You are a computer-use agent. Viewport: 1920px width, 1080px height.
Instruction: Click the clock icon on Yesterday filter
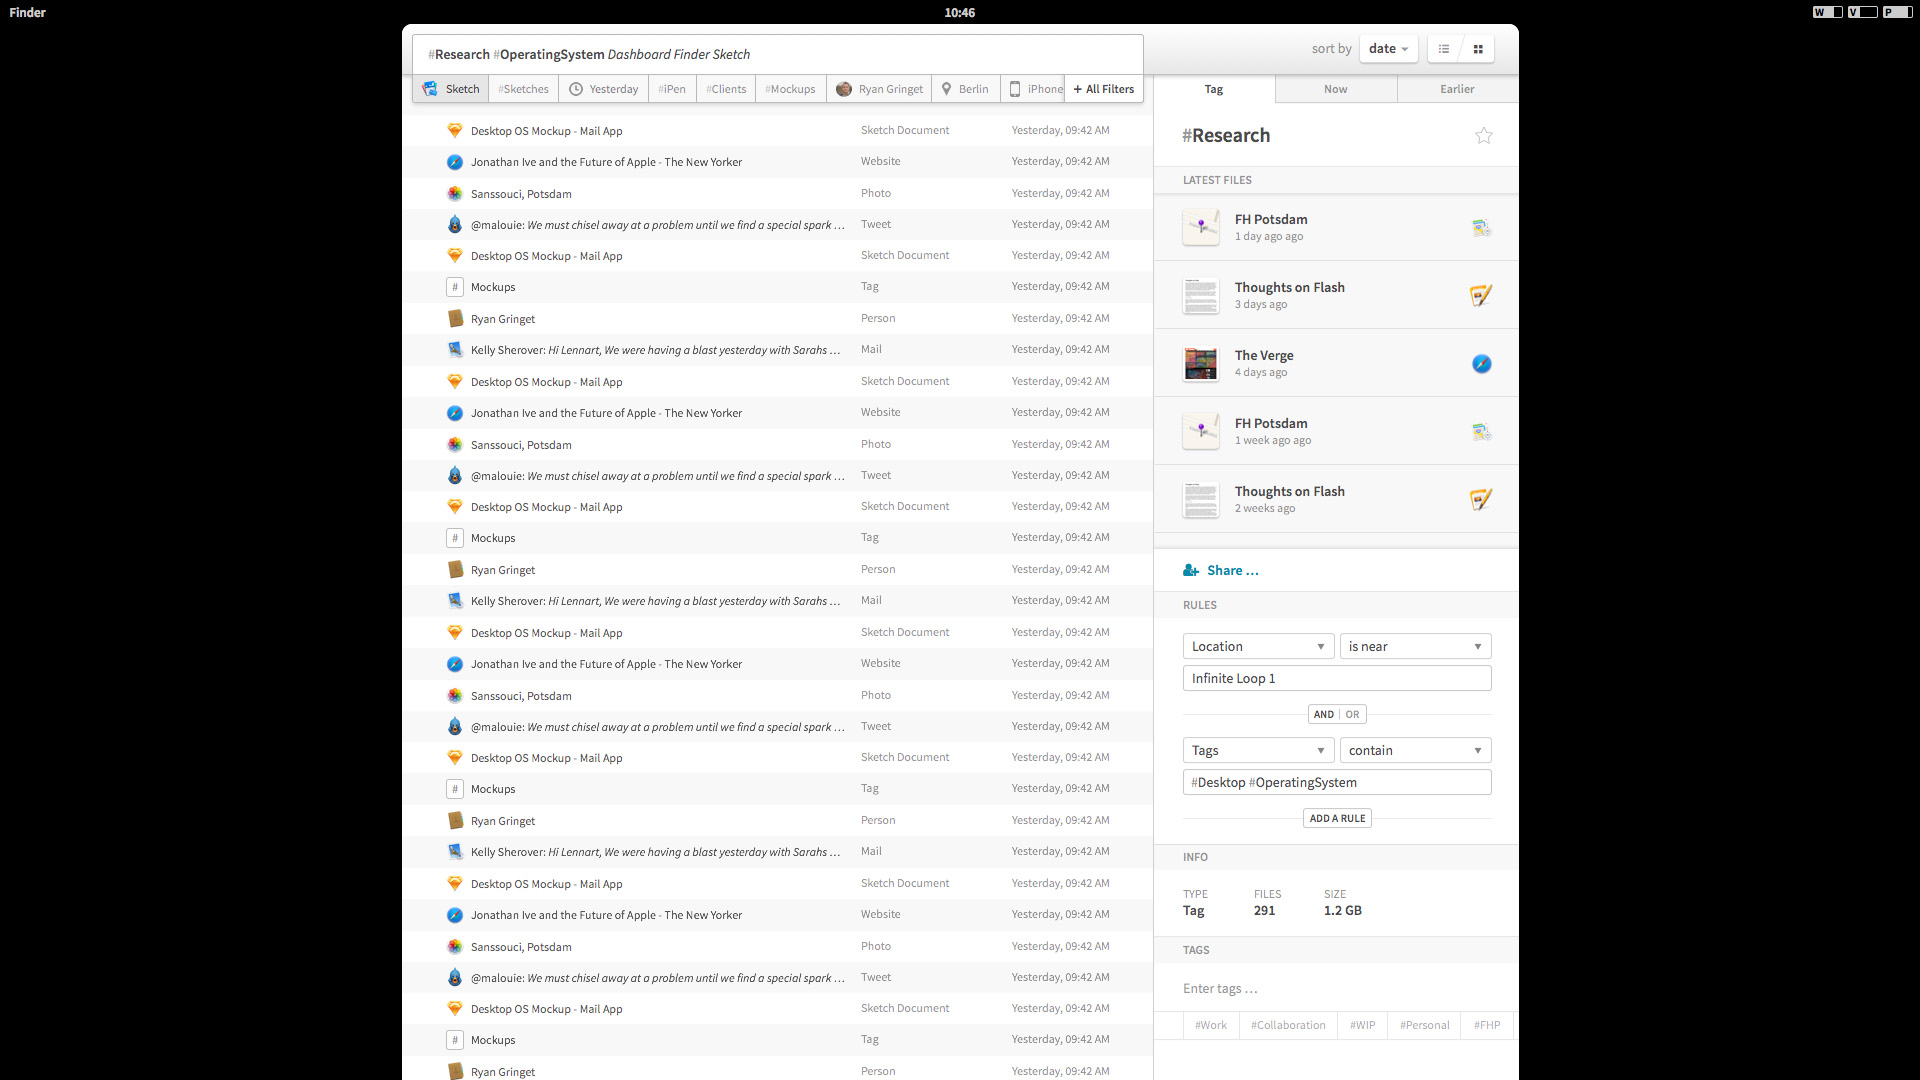(x=576, y=89)
